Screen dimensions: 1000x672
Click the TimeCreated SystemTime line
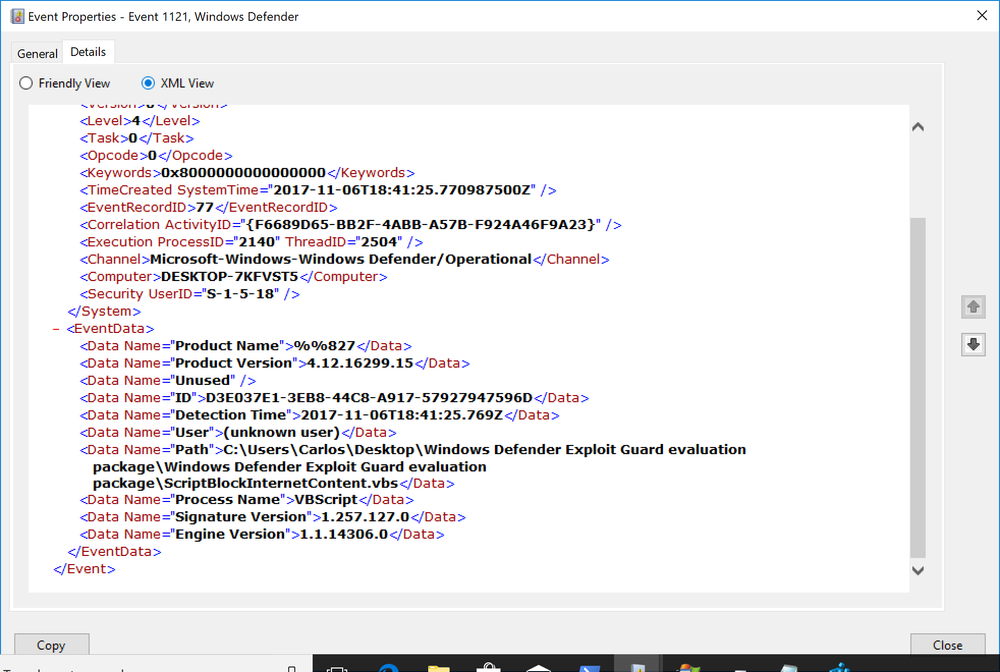coord(318,190)
